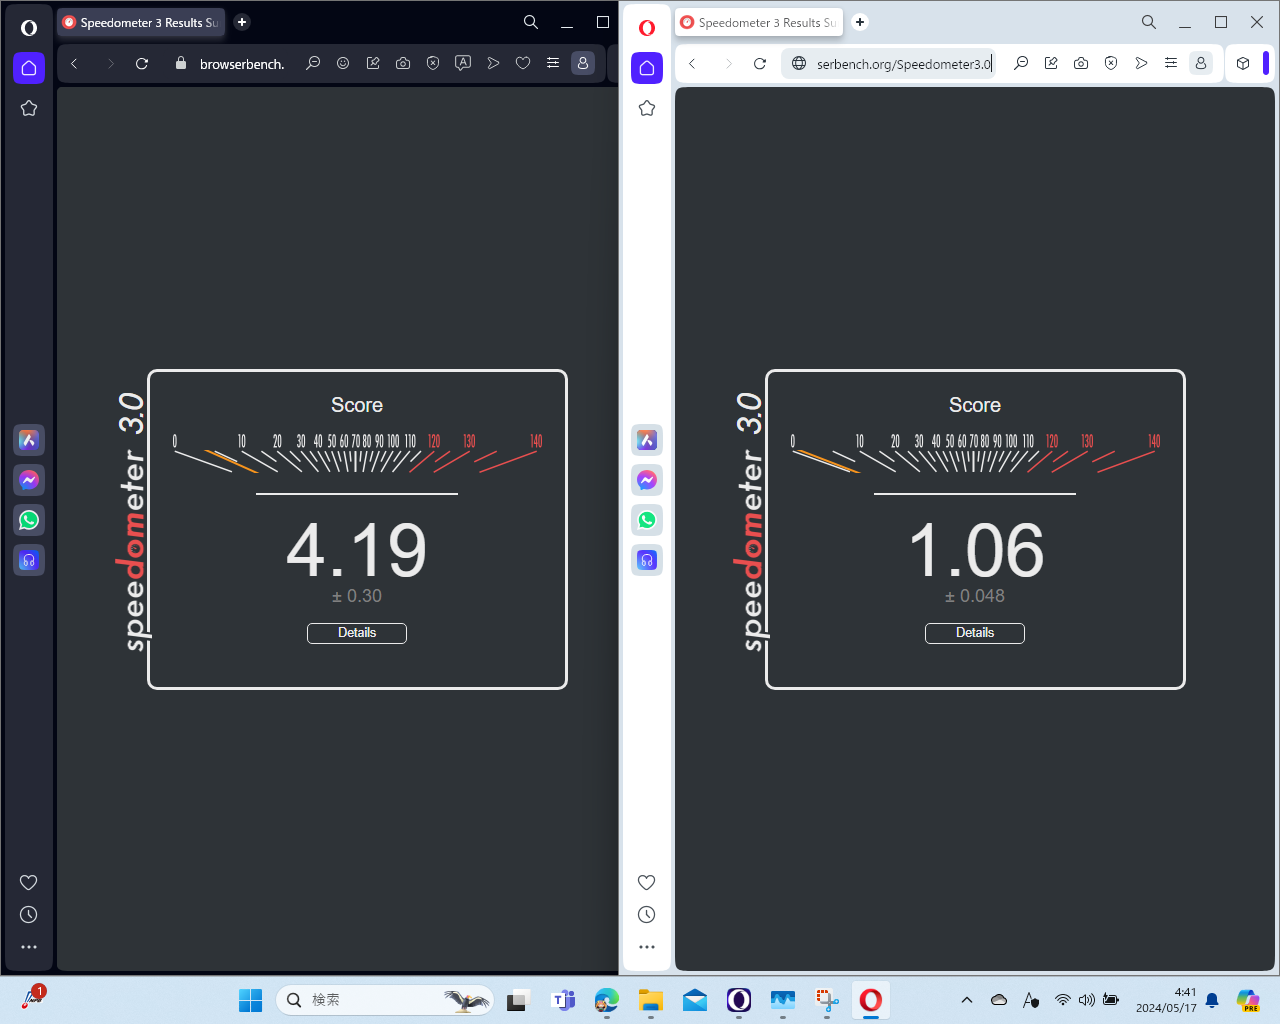
Task: Open Messenger from the sidebar
Action: pyautogui.click(x=29, y=480)
